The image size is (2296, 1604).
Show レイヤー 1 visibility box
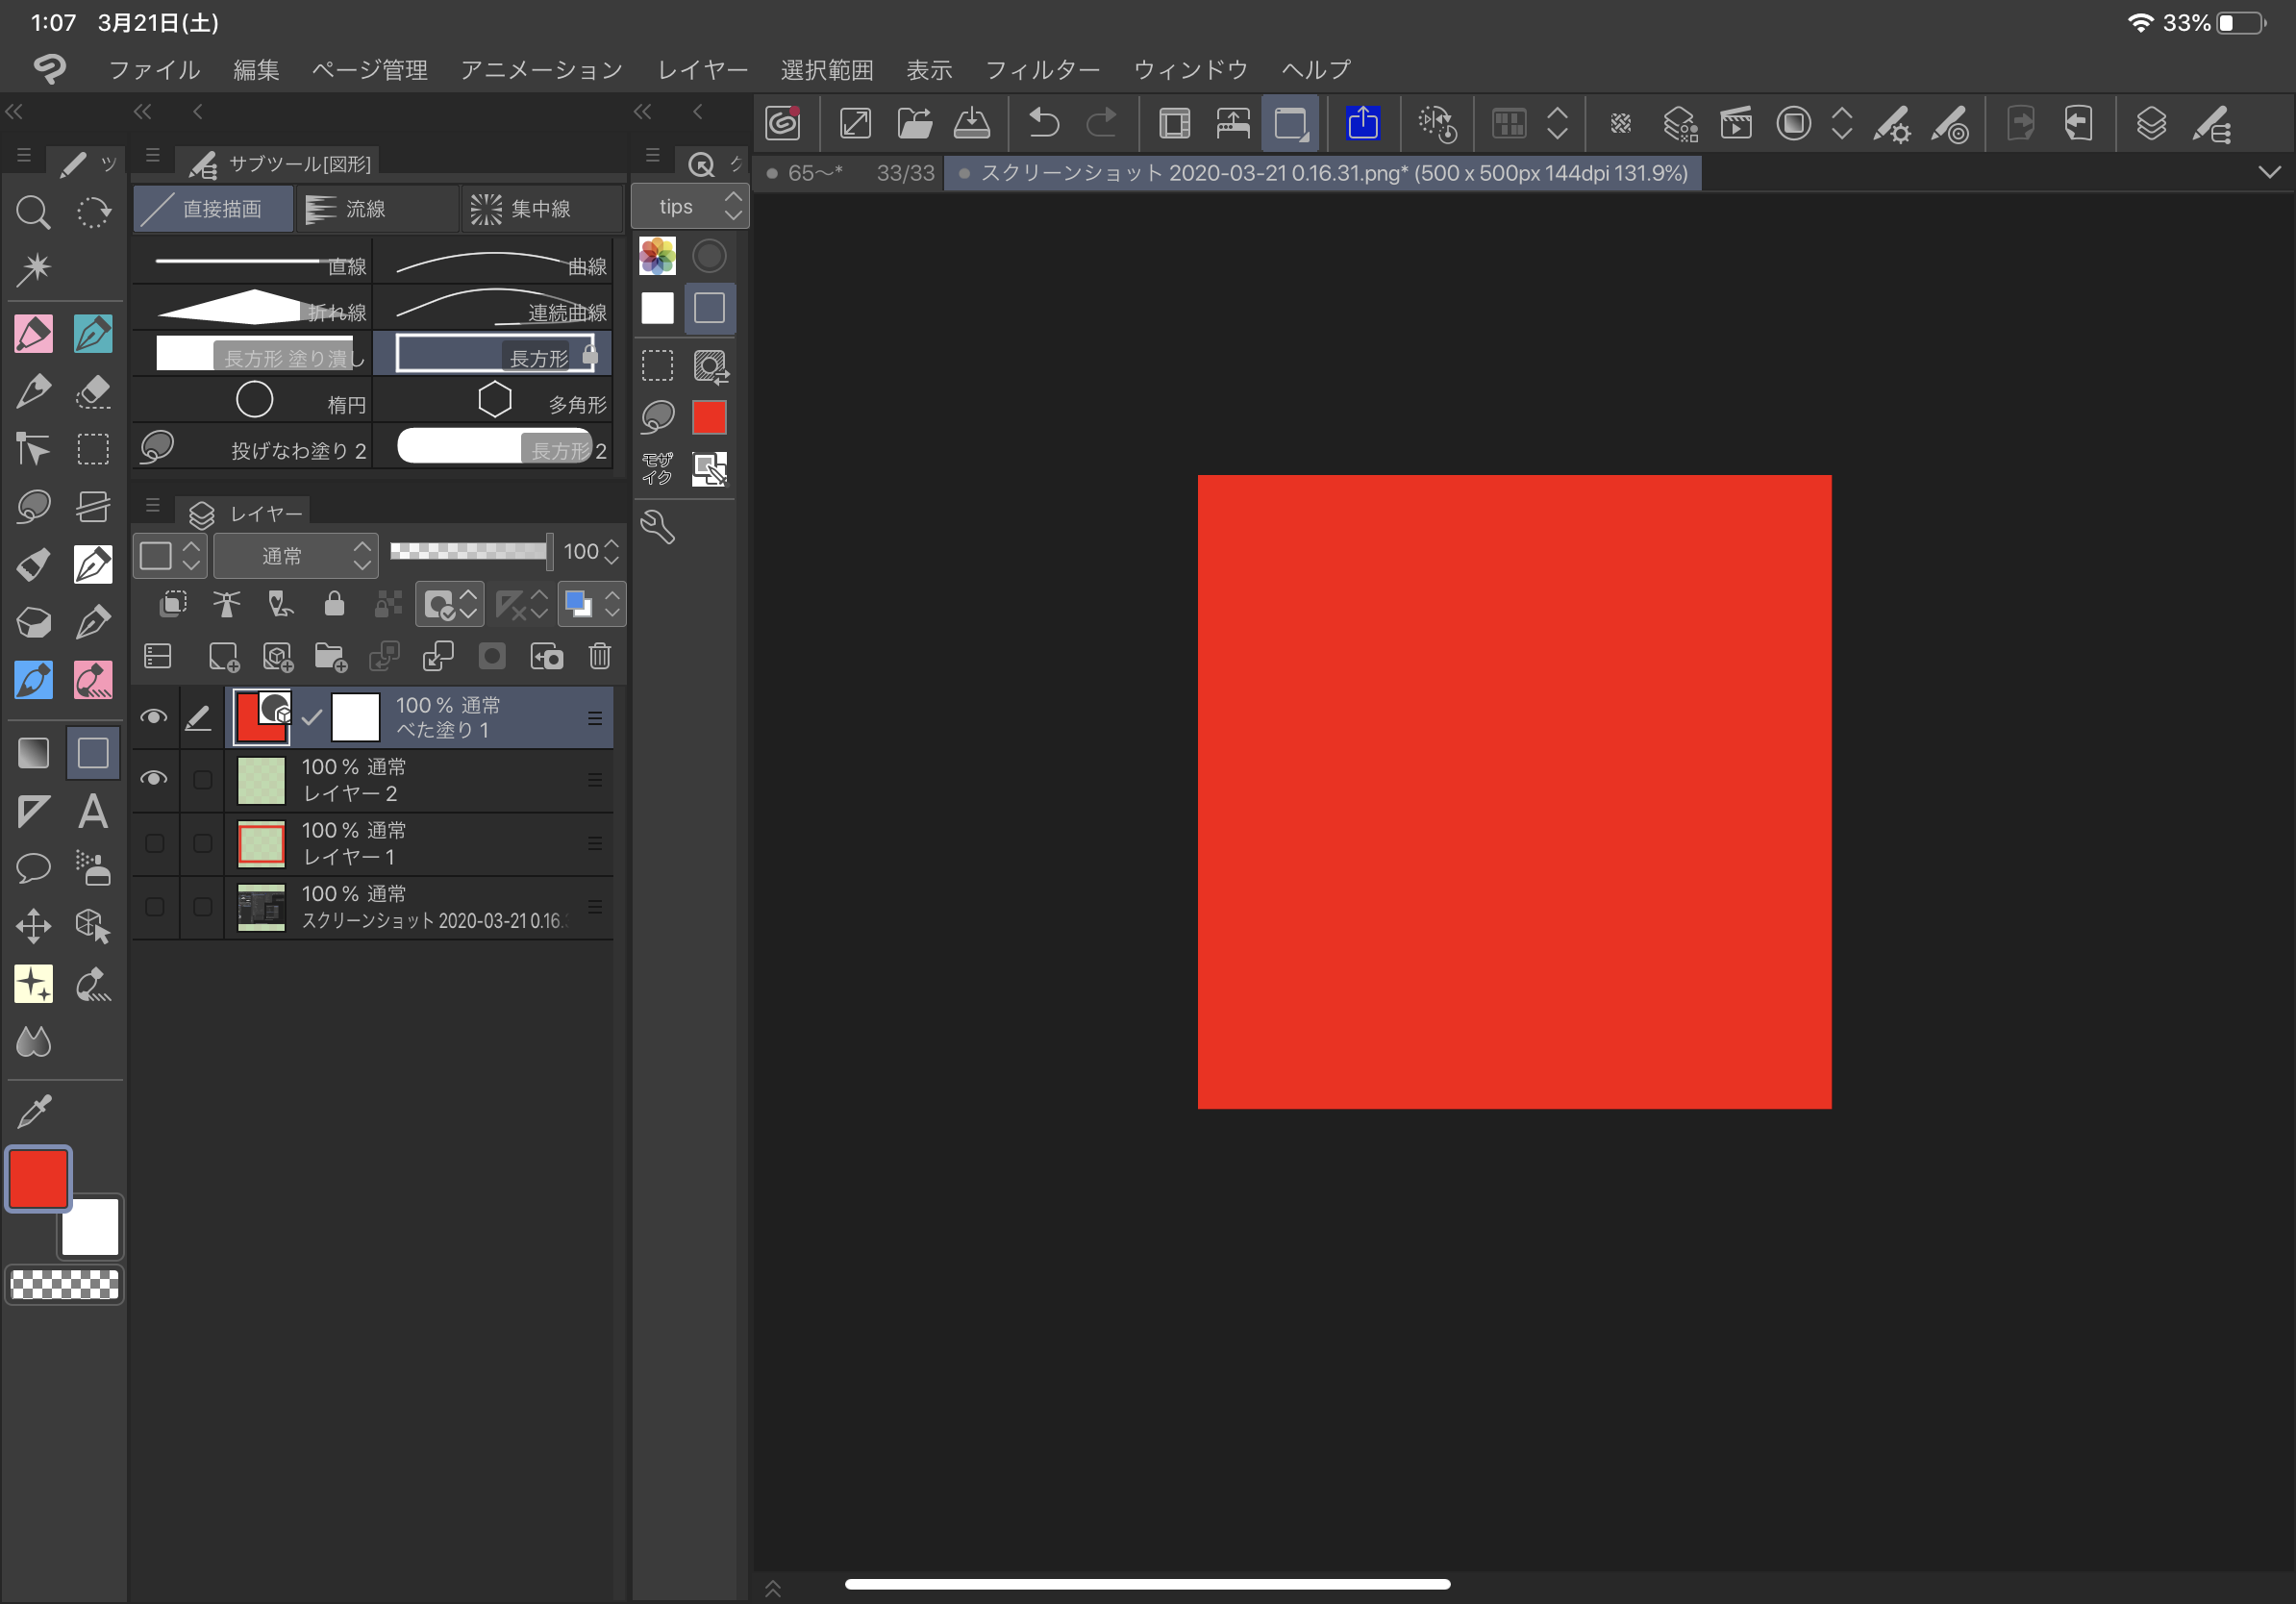[154, 843]
